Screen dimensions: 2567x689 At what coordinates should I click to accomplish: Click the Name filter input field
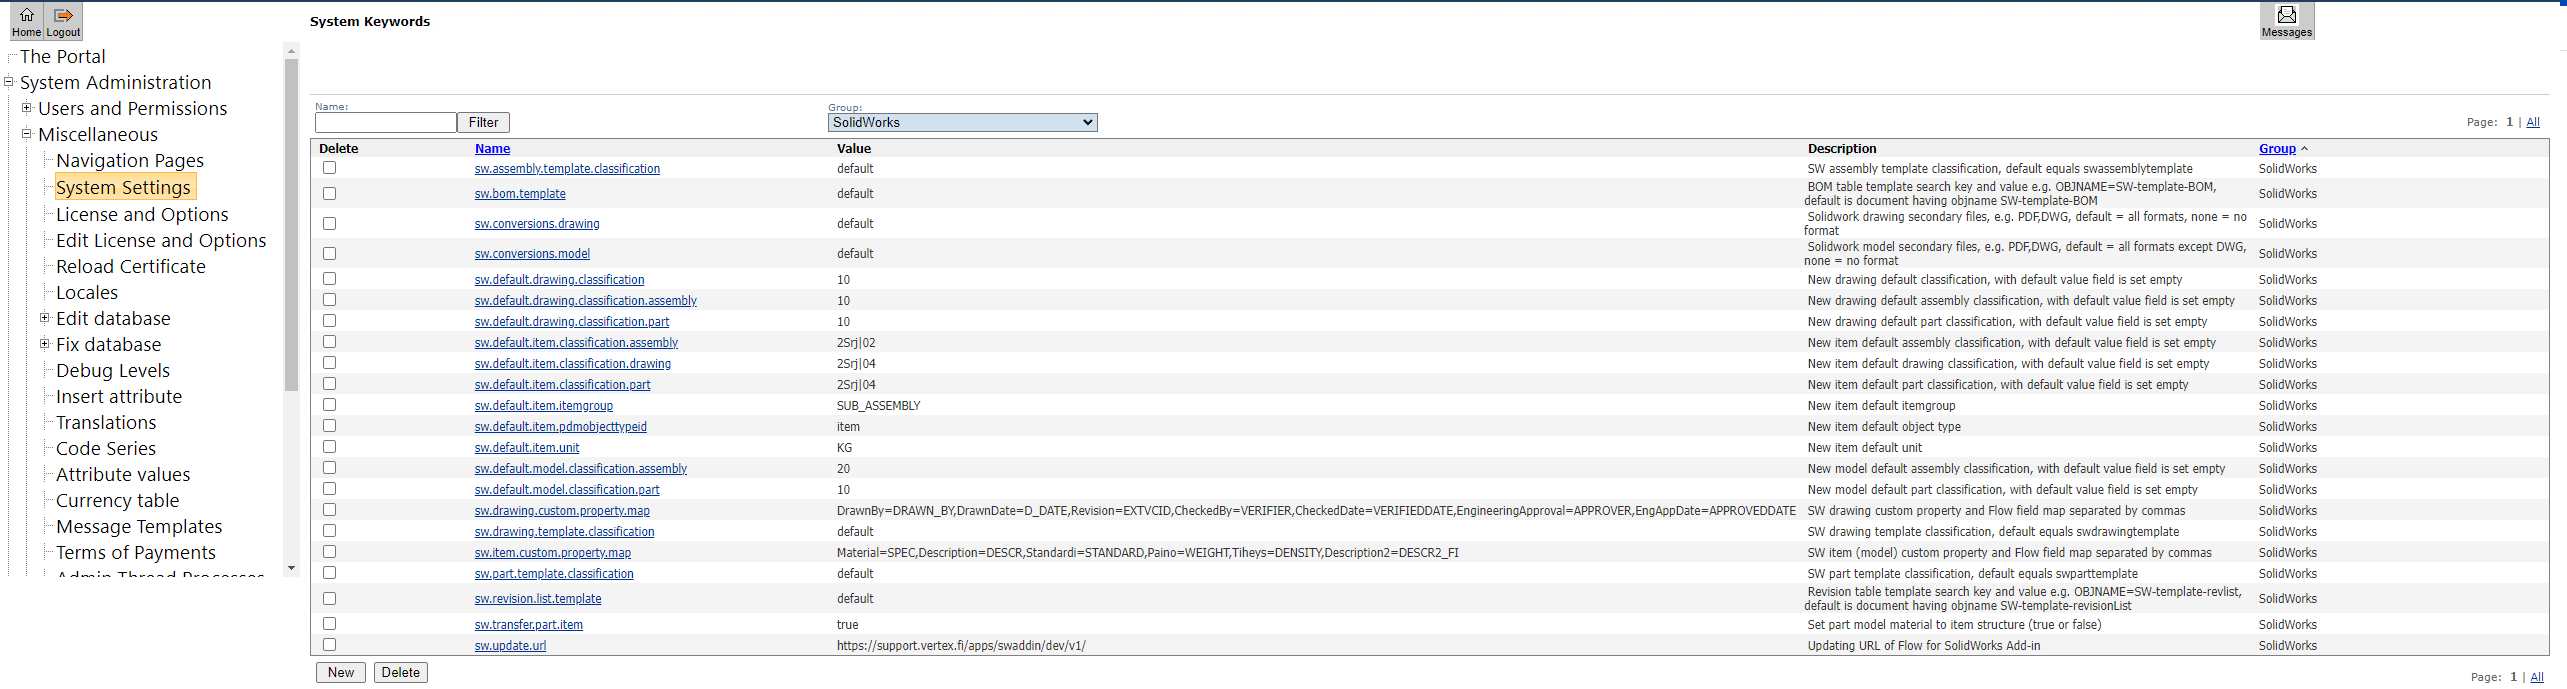tap(385, 122)
